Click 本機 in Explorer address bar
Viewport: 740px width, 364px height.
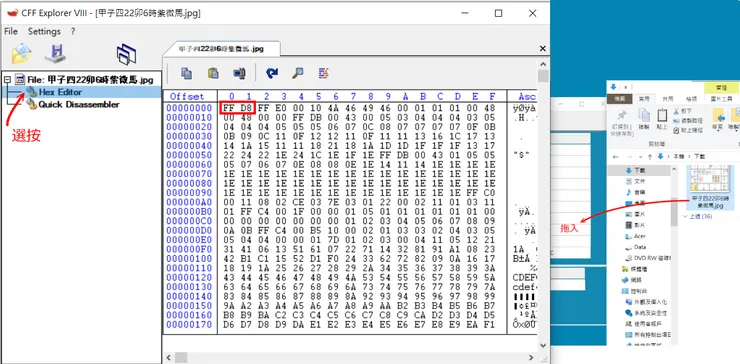coord(679,156)
